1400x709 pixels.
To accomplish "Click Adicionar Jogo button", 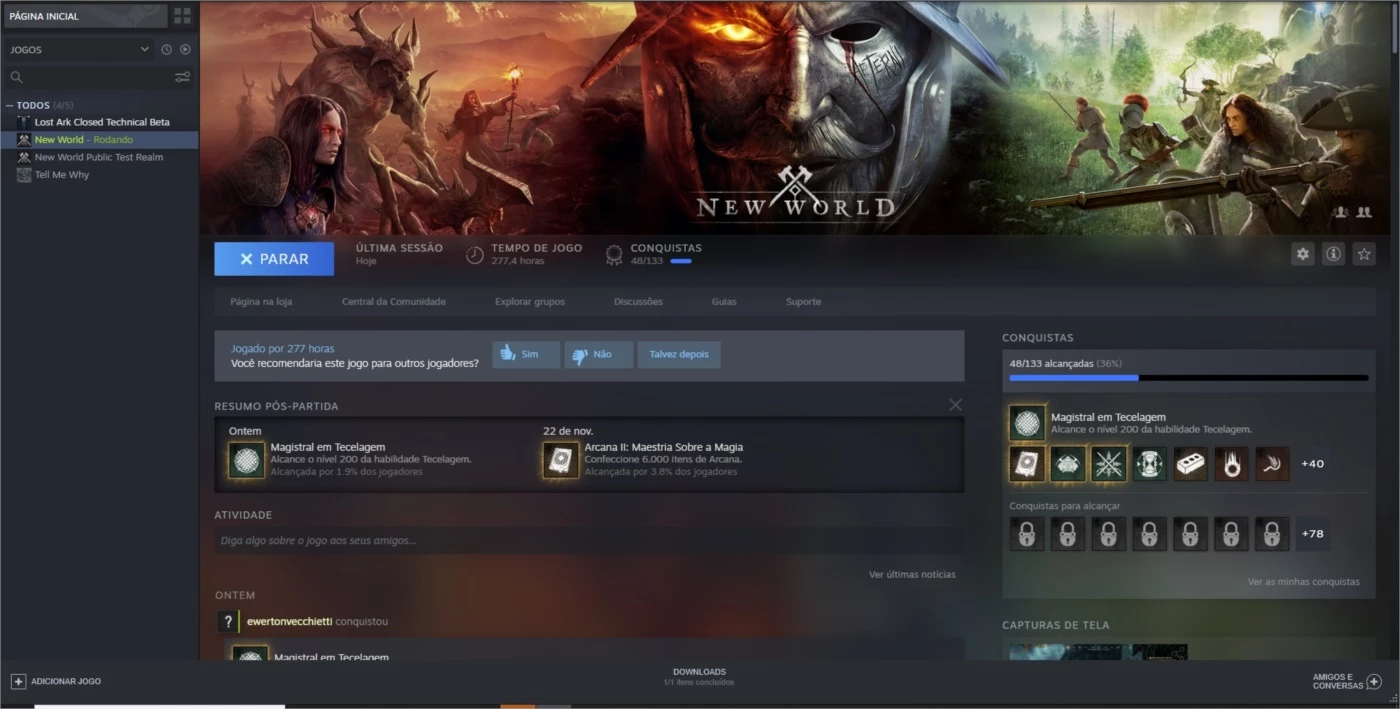I will (56, 681).
